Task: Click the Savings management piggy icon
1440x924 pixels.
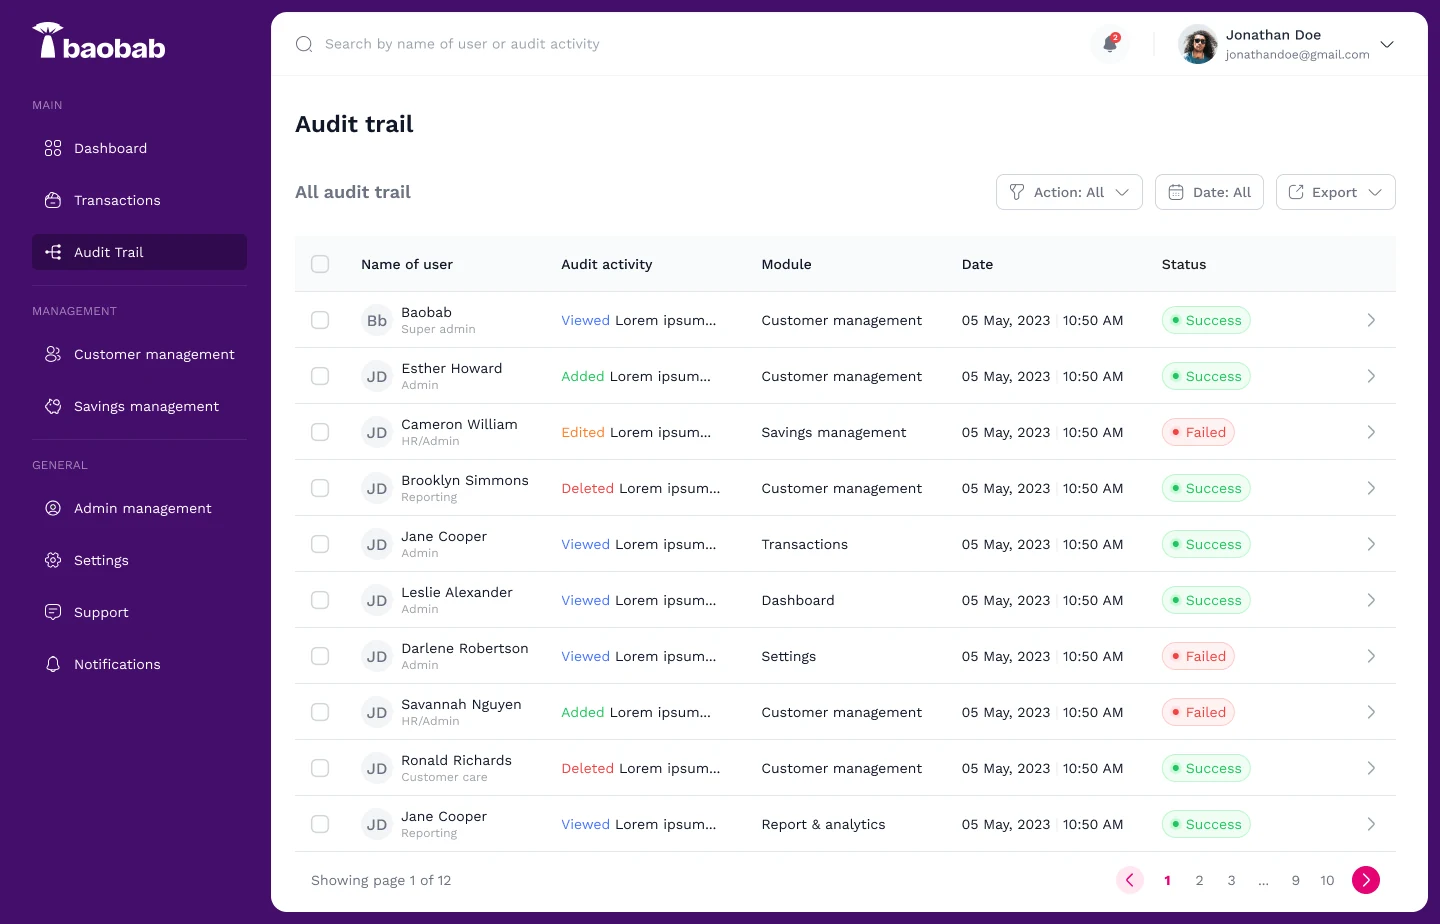Action: click(53, 406)
